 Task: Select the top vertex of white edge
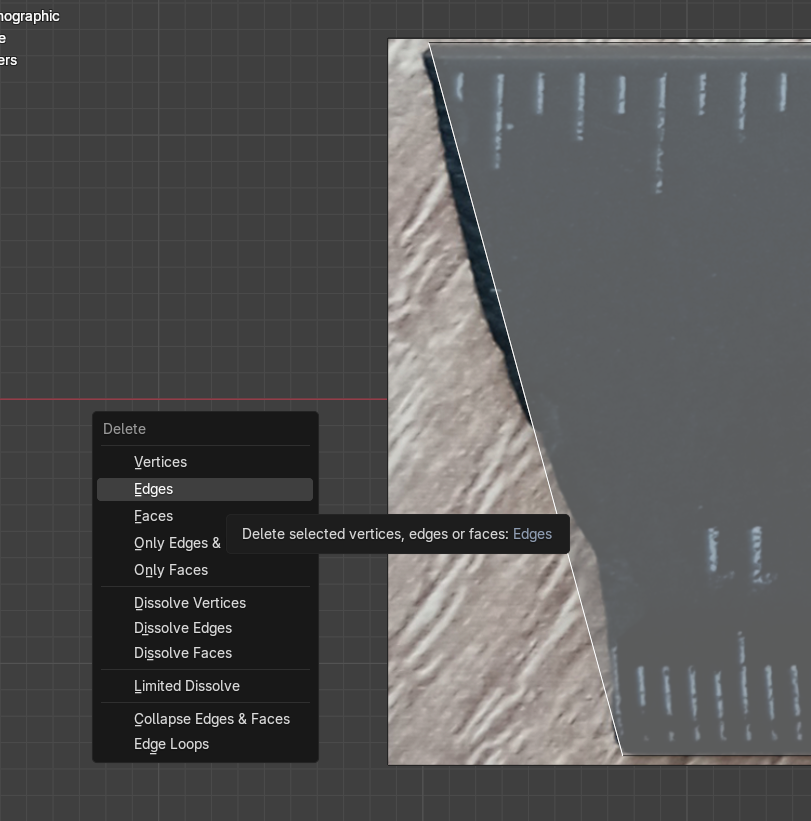(x=429, y=43)
